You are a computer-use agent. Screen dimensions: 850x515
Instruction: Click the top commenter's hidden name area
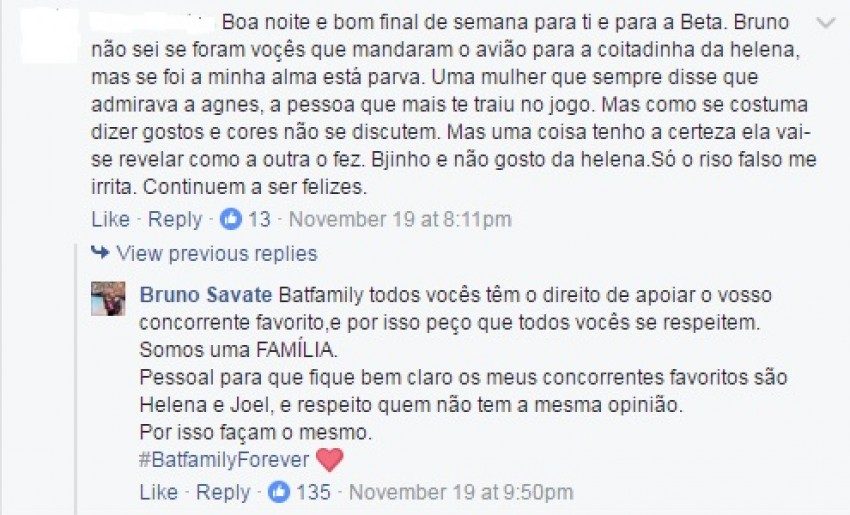150,20
